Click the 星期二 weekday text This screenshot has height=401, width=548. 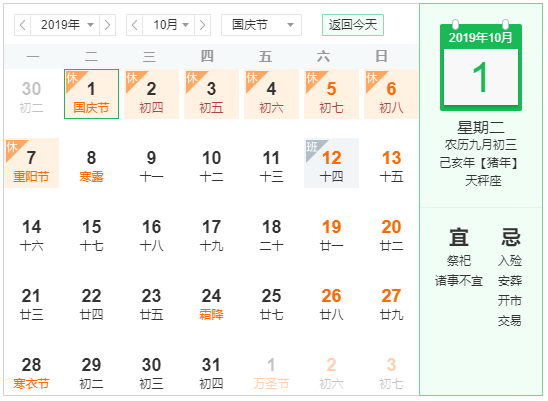pyautogui.click(x=481, y=127)
